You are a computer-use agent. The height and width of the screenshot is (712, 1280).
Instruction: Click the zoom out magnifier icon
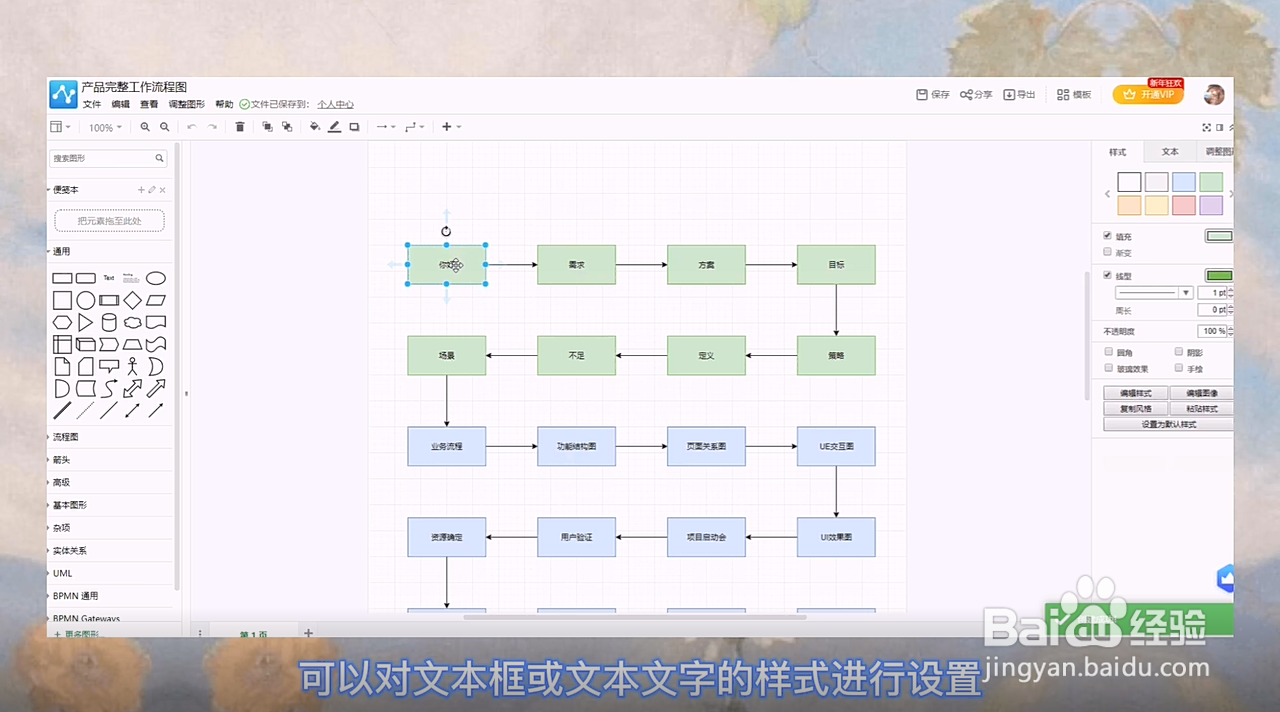click(165, 127)
